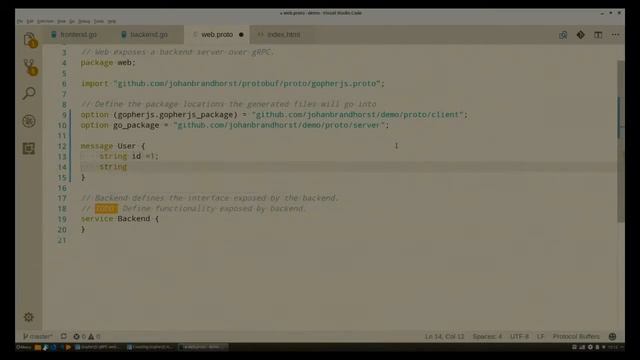Change file encoding via UTF-8
Viewport: 640px width, 360px height.
[x=519, y=336]
